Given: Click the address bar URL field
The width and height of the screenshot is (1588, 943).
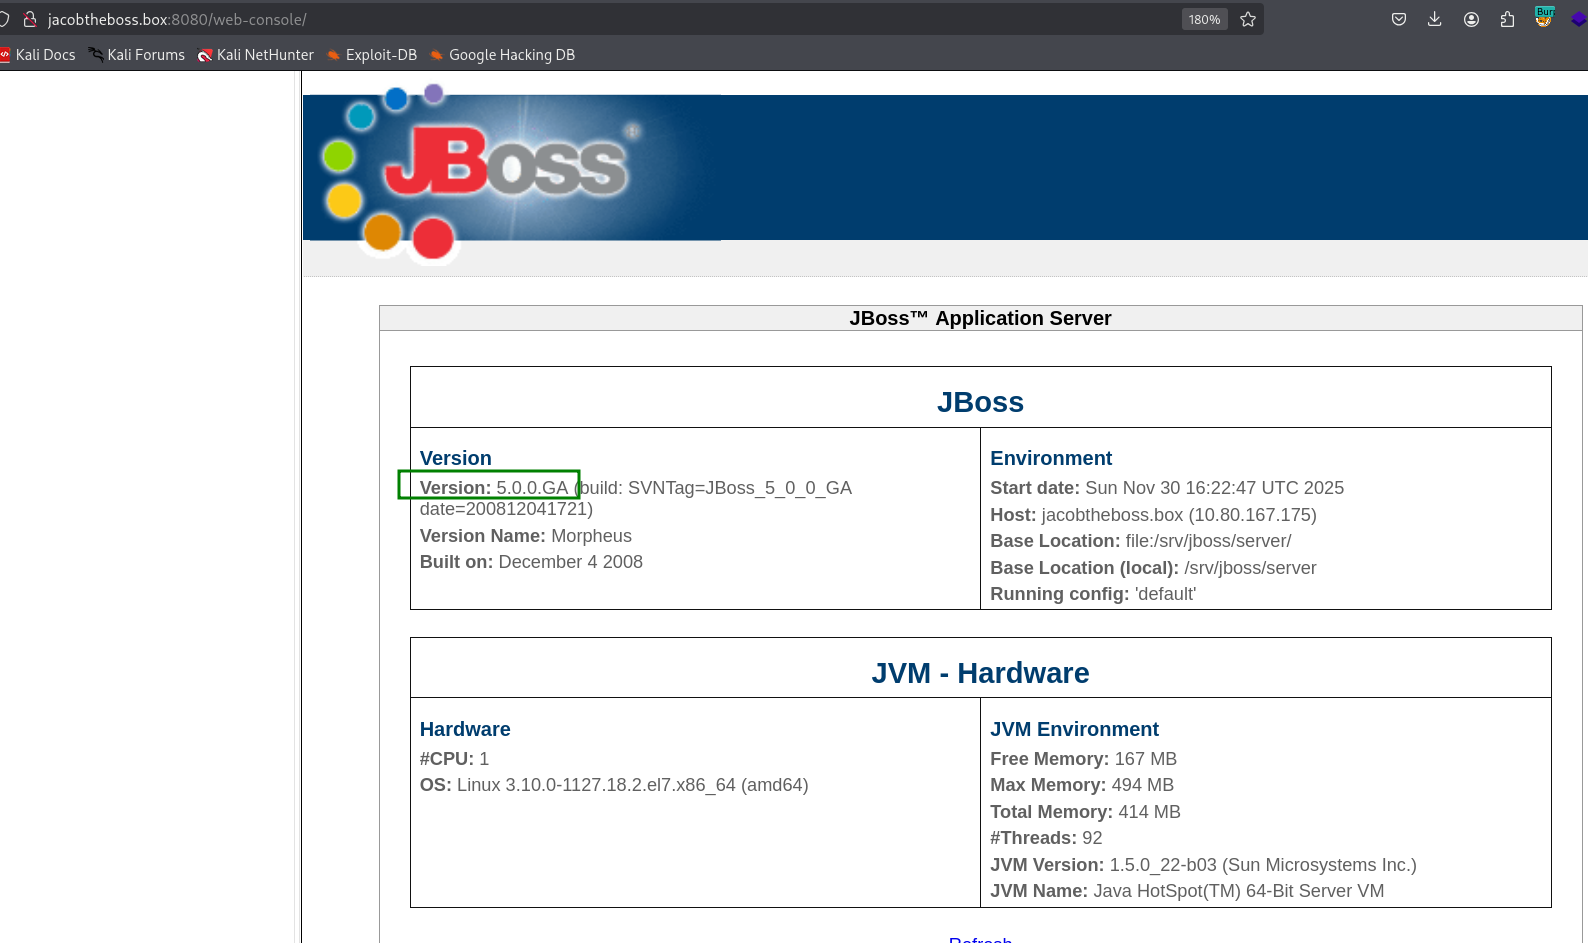Looking at the screenshot, I should [600, 19].
